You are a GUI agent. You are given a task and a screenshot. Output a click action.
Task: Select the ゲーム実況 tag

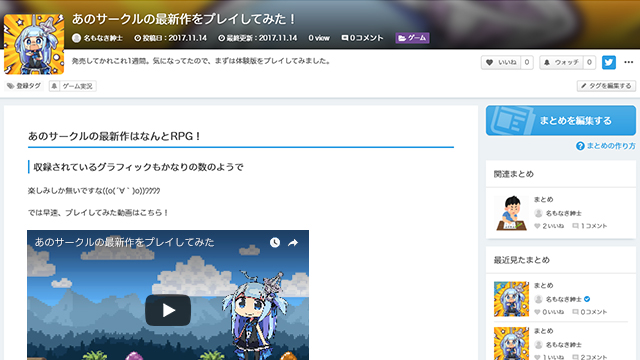78,86
